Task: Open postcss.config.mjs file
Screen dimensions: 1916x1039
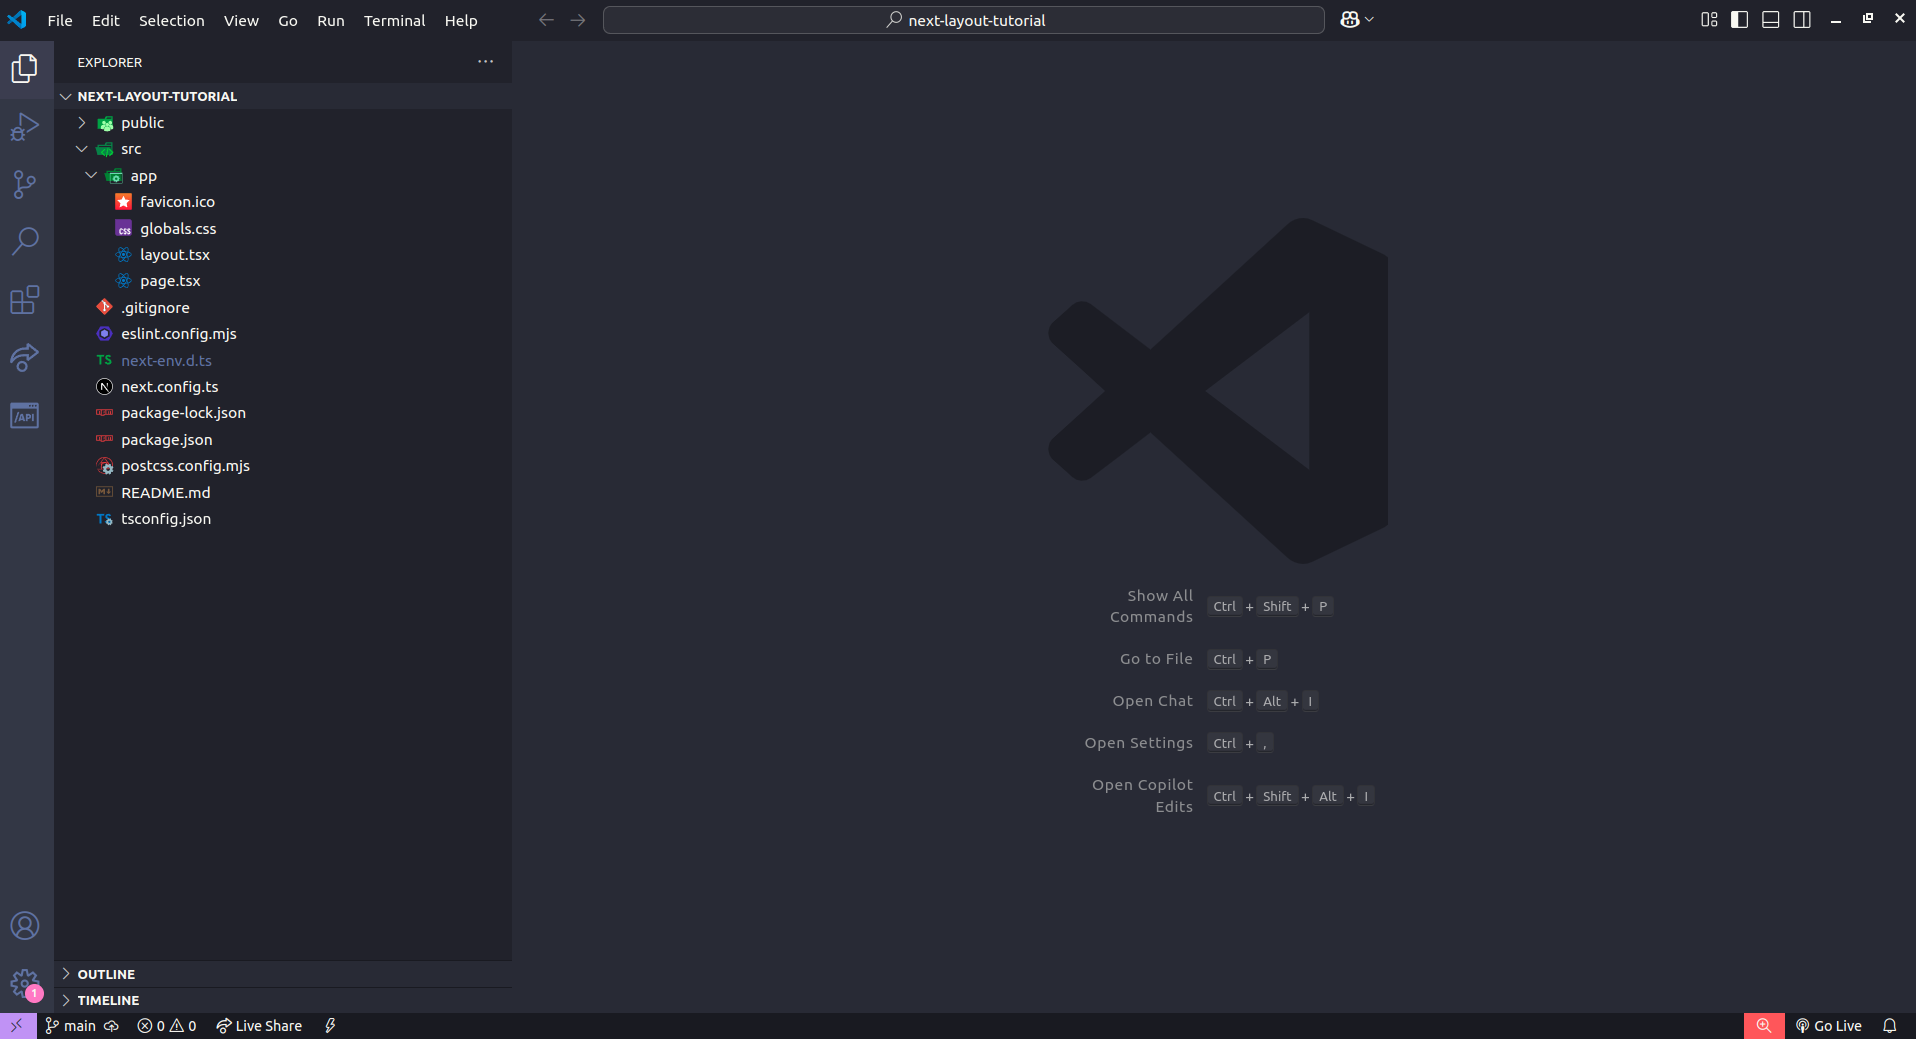Action: point(284,466)
